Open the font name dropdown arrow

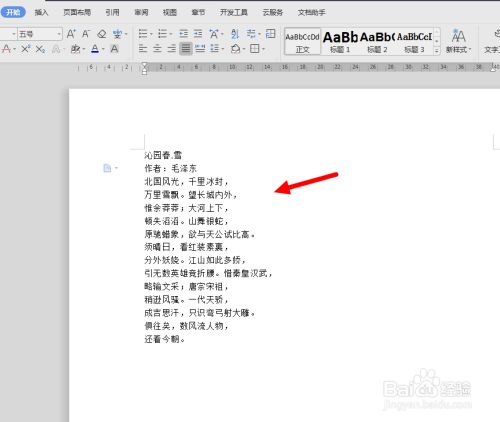[14, 34]
